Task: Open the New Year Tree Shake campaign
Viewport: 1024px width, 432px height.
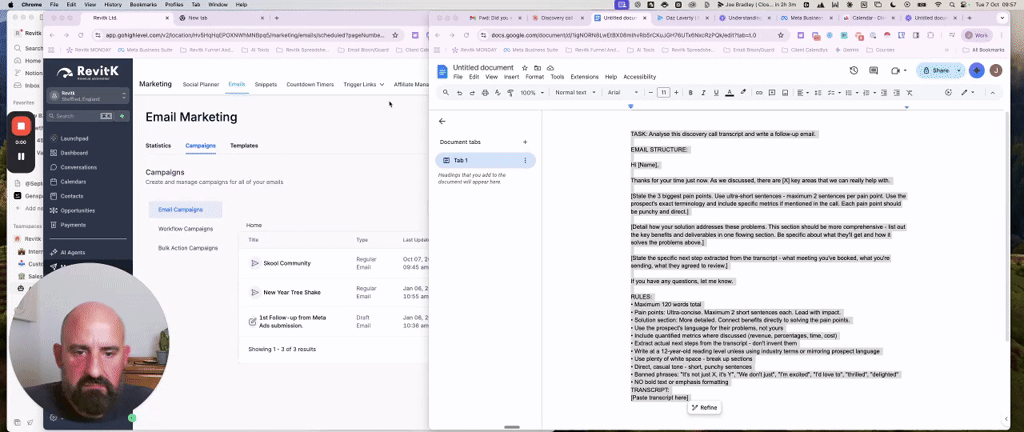Action: tap(292, 292)
